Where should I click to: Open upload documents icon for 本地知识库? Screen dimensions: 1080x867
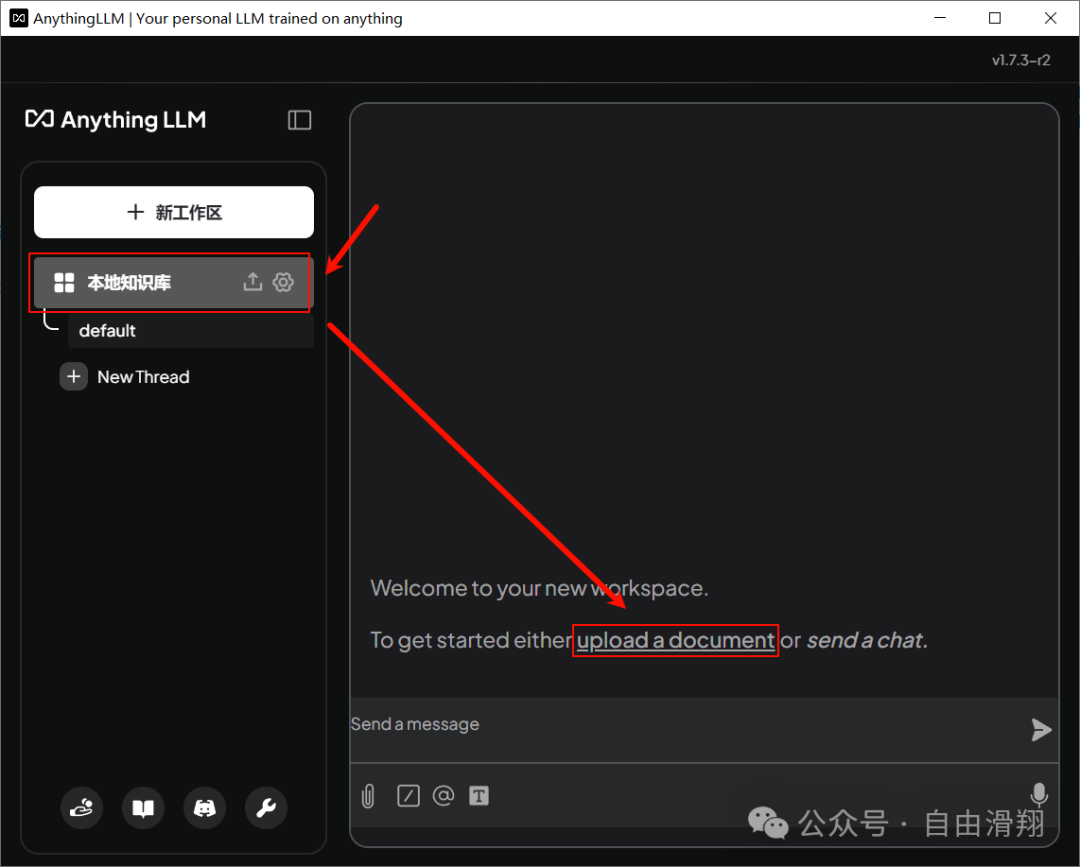[x=253, y=282]
